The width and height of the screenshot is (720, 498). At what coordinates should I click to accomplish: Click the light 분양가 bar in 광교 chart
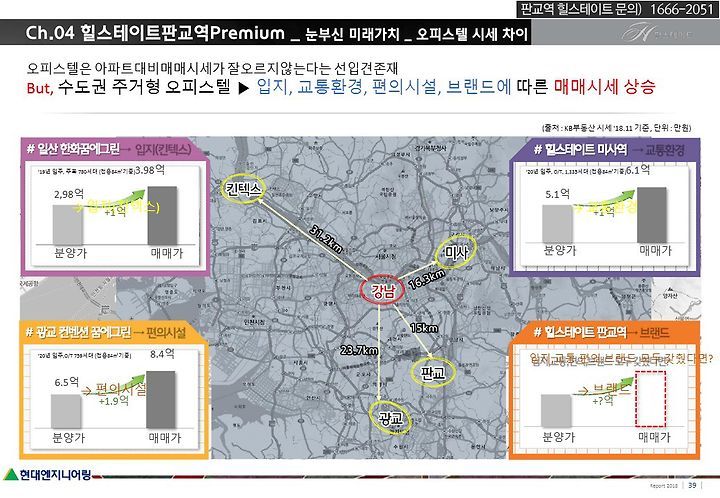click(x=66, y=412)
